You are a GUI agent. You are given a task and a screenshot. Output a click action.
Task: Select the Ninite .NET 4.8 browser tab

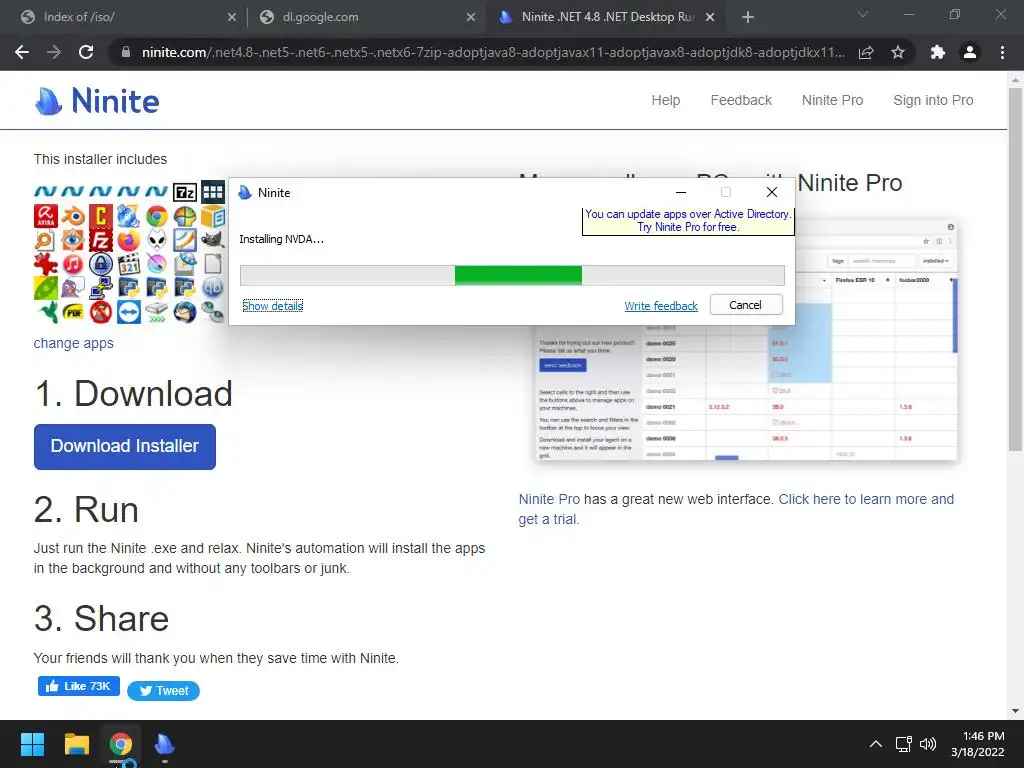point(606,17)
